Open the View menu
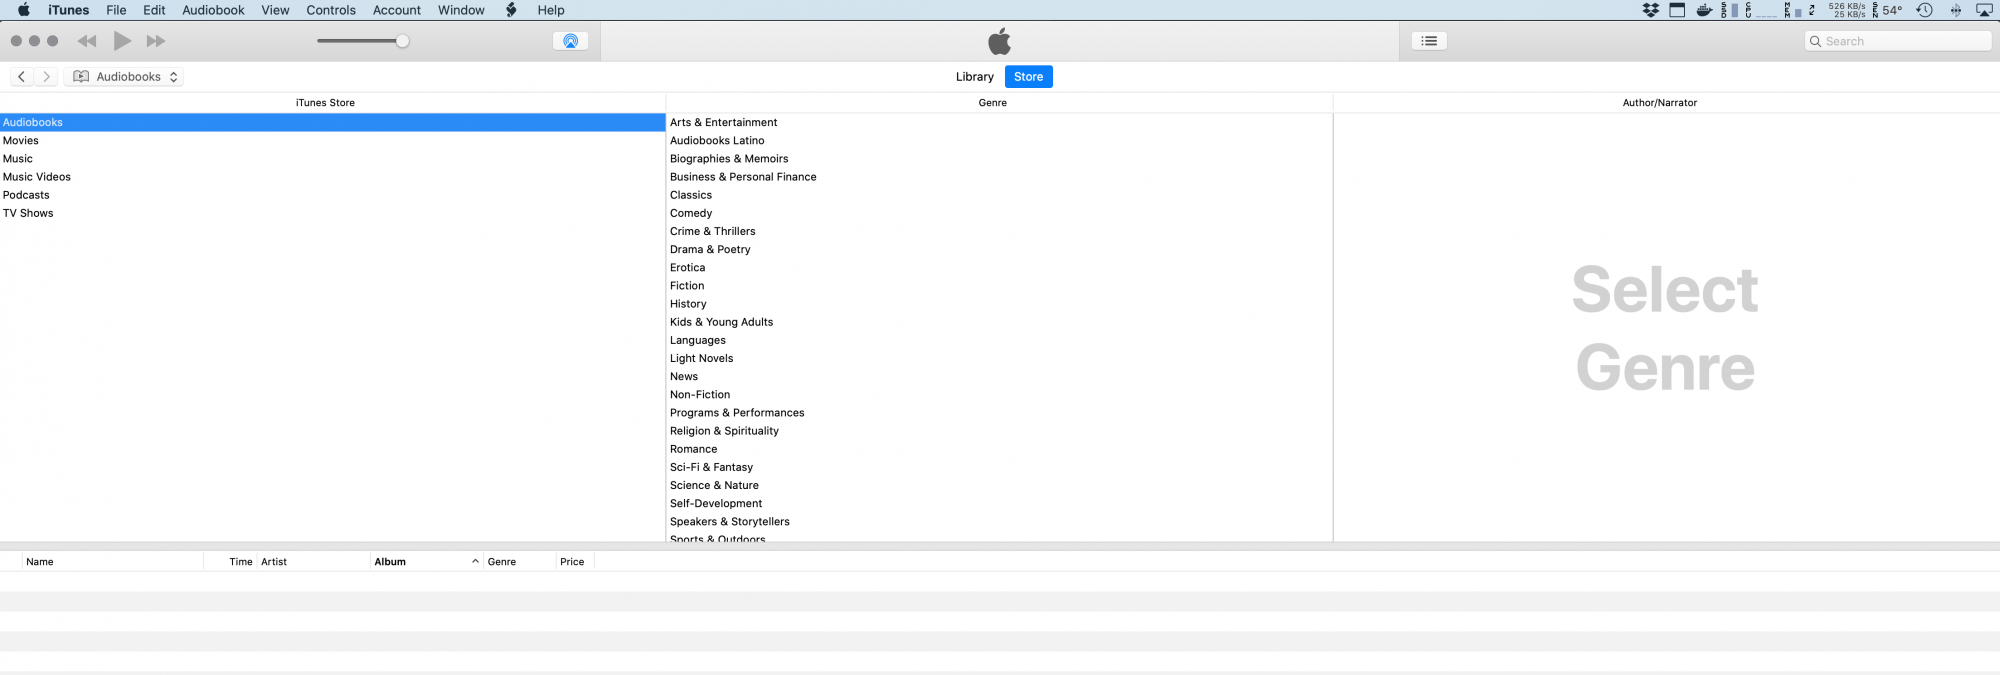Viewport: 2000px width, 675px height. coord(275,10)
